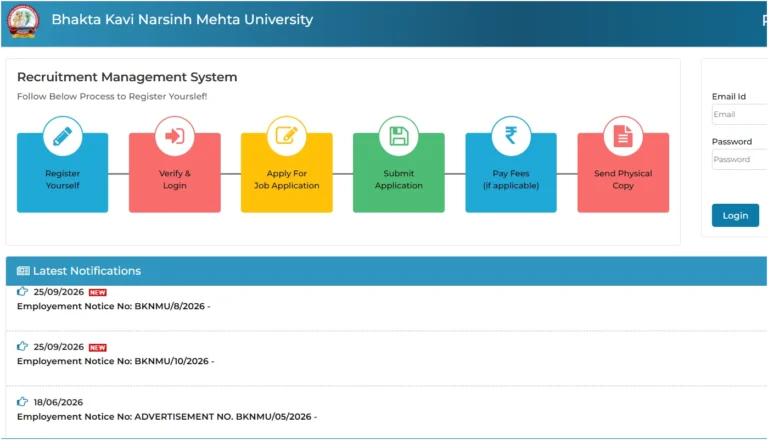This screenshot has height=440, width=768.
Task: Open notice ADVERTISEMENT NO. BKNMU/05/2026
Action: [167, 416]
